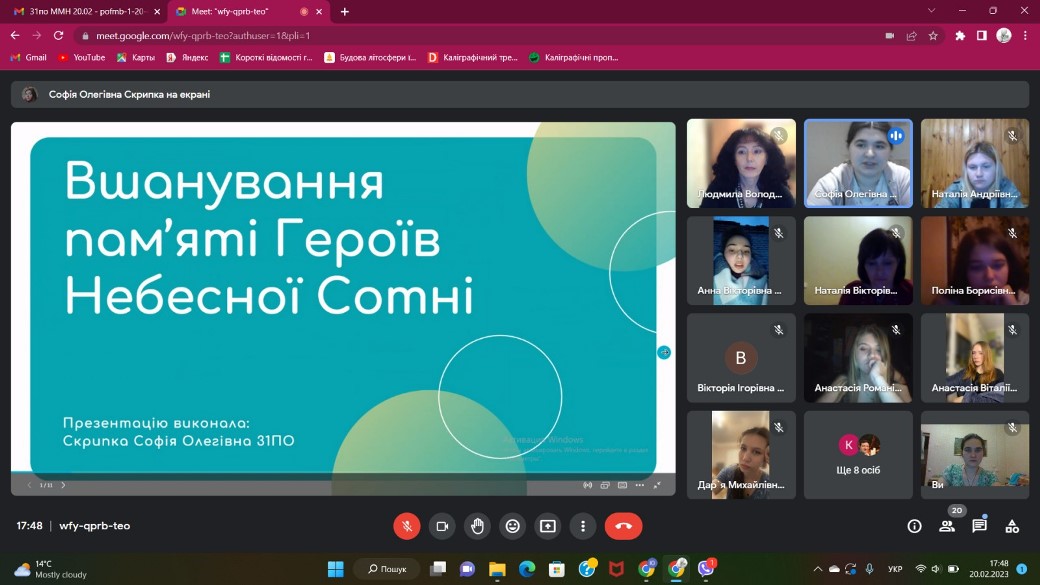Open presentation viewer three-dot options
1040x585 pixels.
point(638,485)
